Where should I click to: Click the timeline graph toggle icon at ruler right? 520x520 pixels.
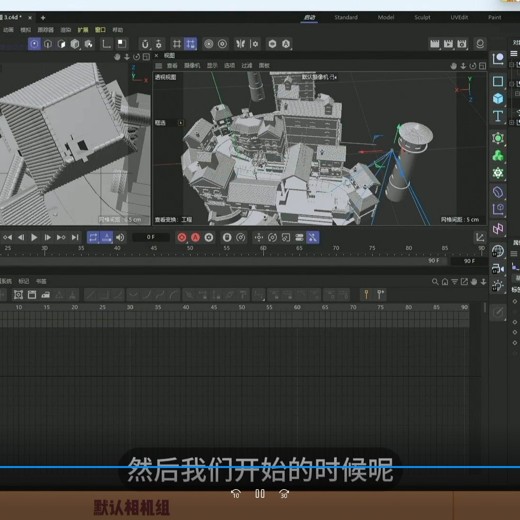click(x=480, y=237)
